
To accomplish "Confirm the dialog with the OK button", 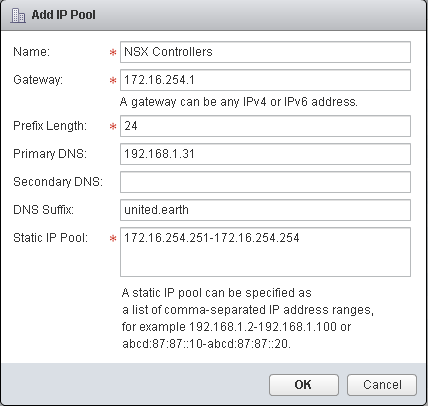I will (304, 385).
